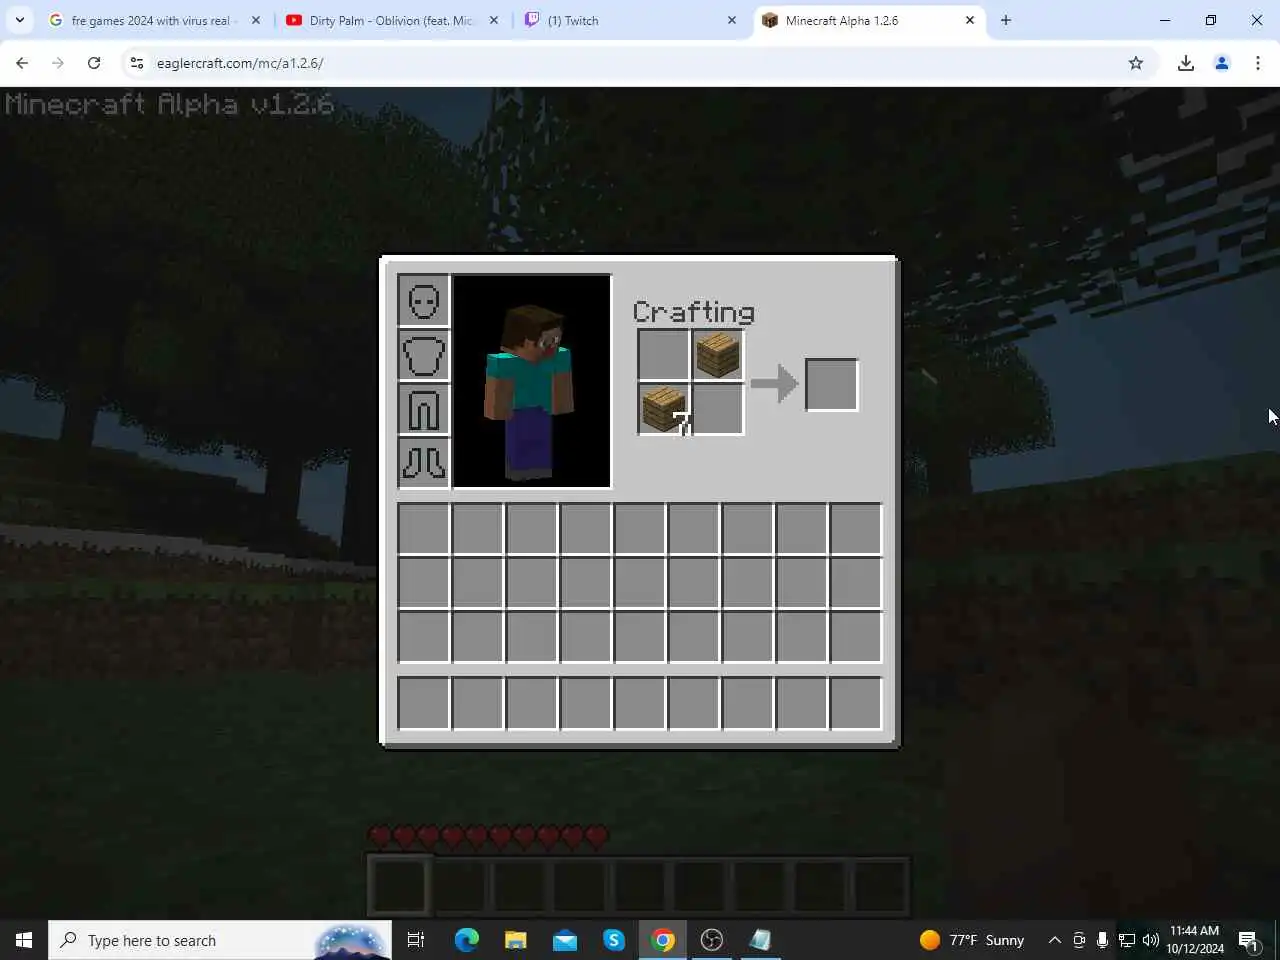Click the empty bottom-right crafting slot

pos(718,409)
